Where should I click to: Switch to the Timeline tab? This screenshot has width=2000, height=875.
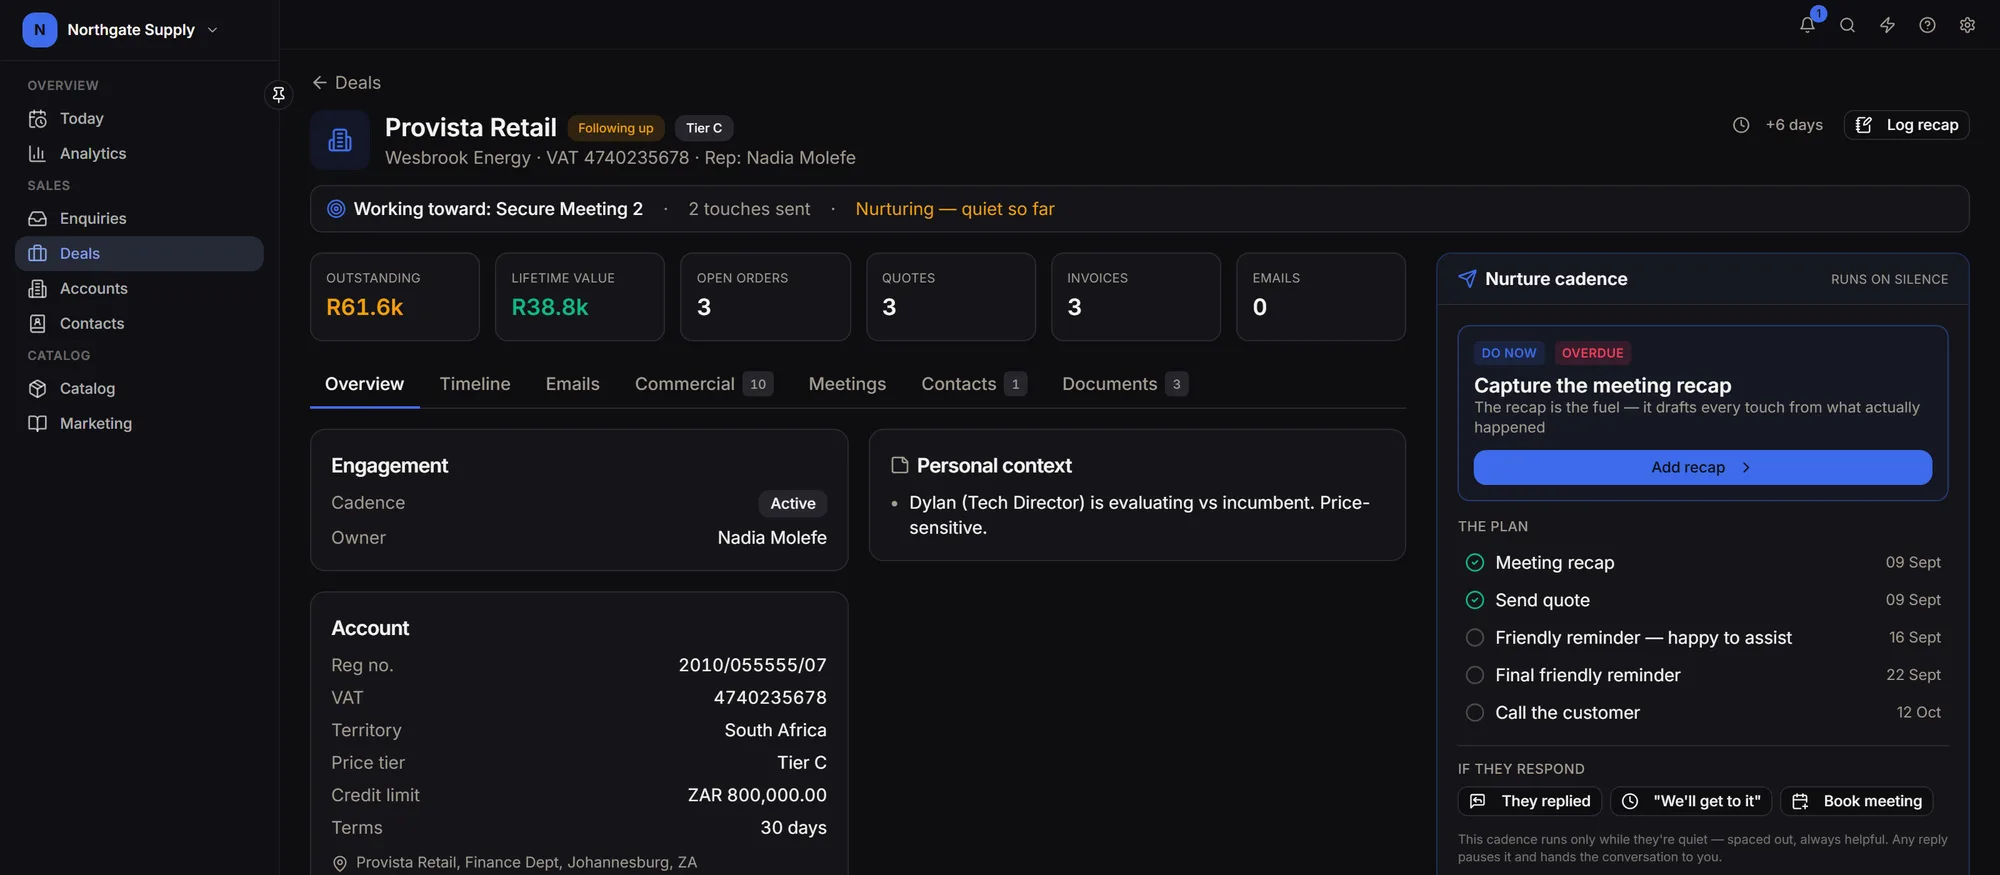tap(475, 384)
